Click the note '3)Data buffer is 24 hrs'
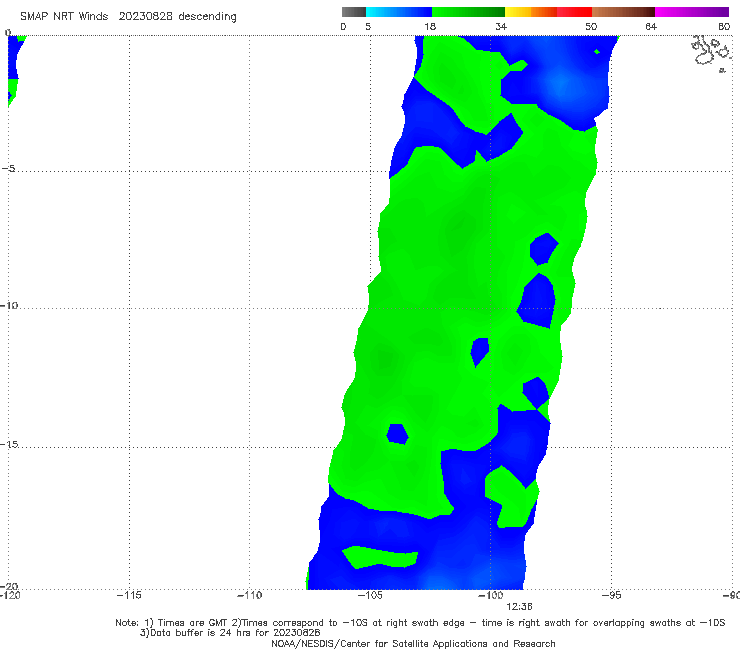Image resolution: width=740 pixels, height=650 pixels. [x=230, y=633]
